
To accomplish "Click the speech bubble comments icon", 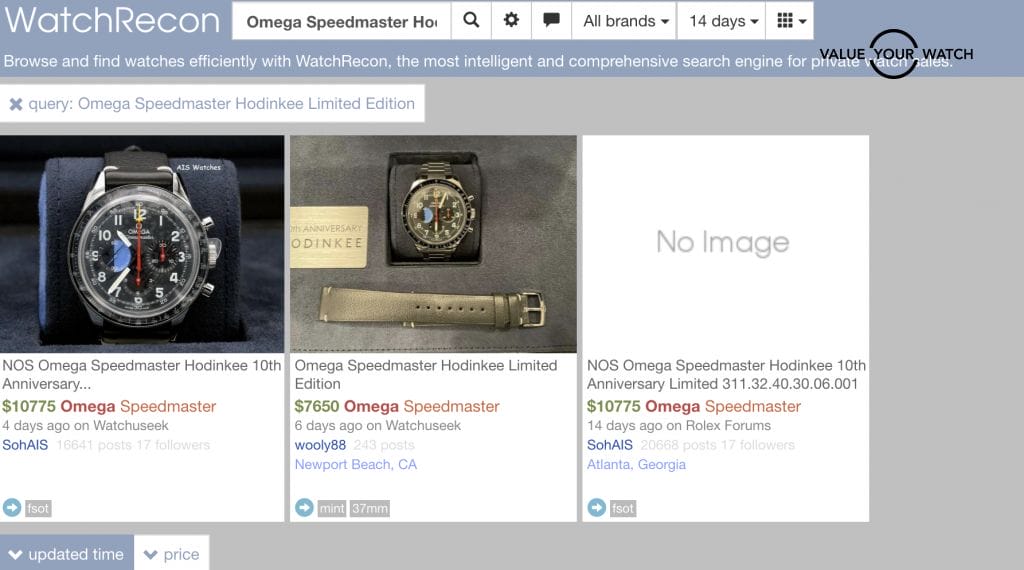I will (551, 21).
